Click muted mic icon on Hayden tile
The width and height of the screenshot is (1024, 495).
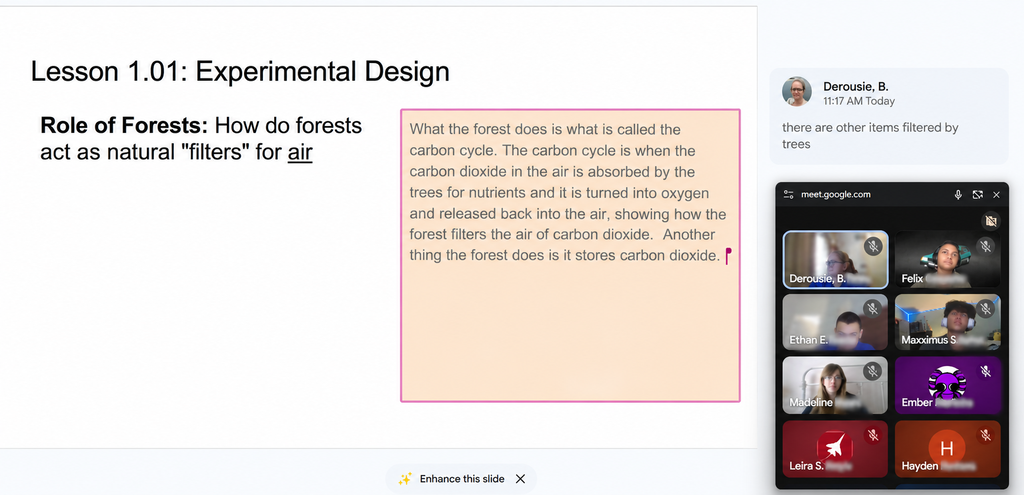[985, 435]
